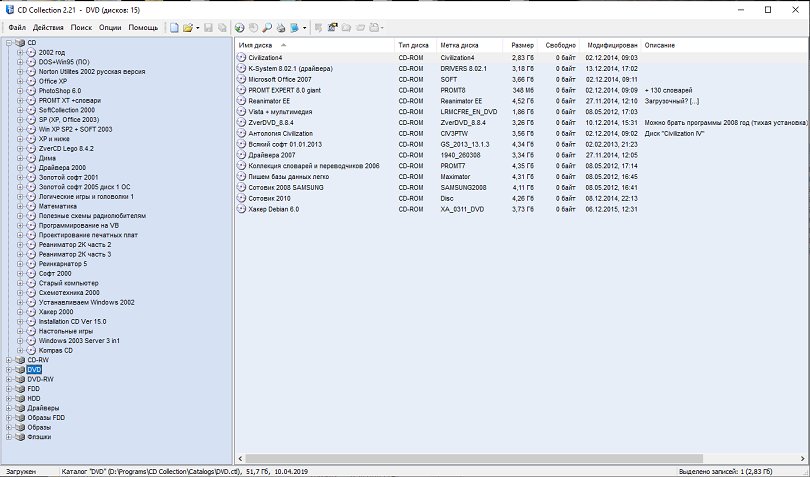Image resolution: width=810 pixels, height=477 pixels.
Task: Click the description cell '+ 130 словарей'
Action: [x=668, y=90]
